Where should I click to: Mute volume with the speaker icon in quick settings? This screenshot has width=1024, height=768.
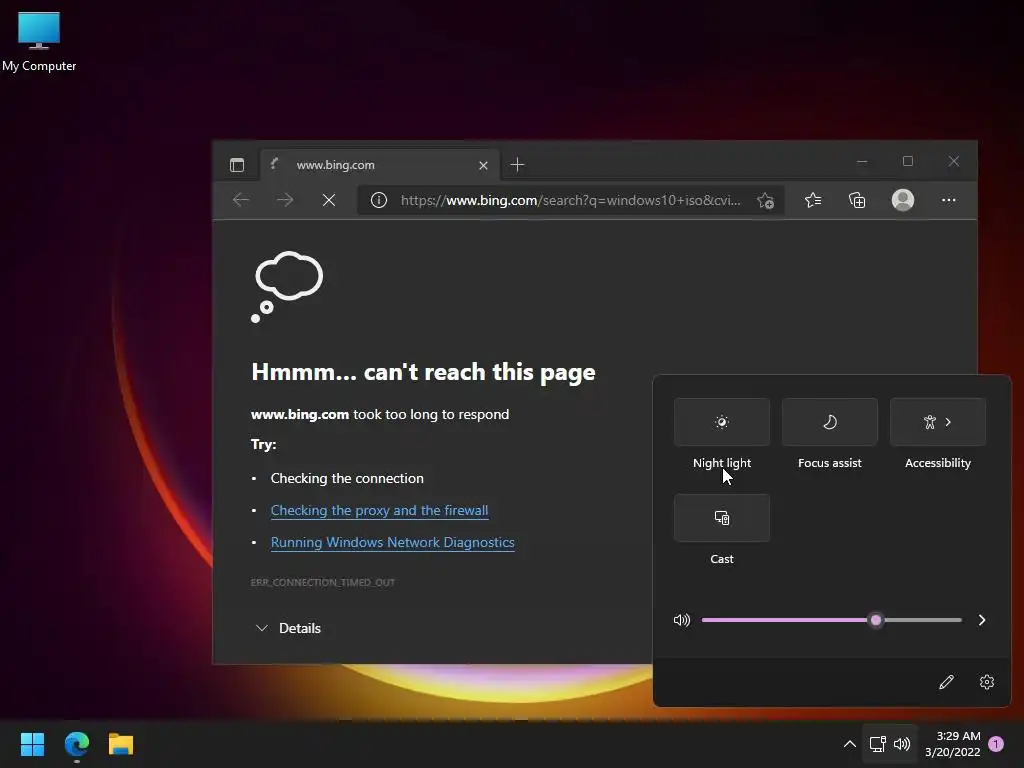coord(682,620)
